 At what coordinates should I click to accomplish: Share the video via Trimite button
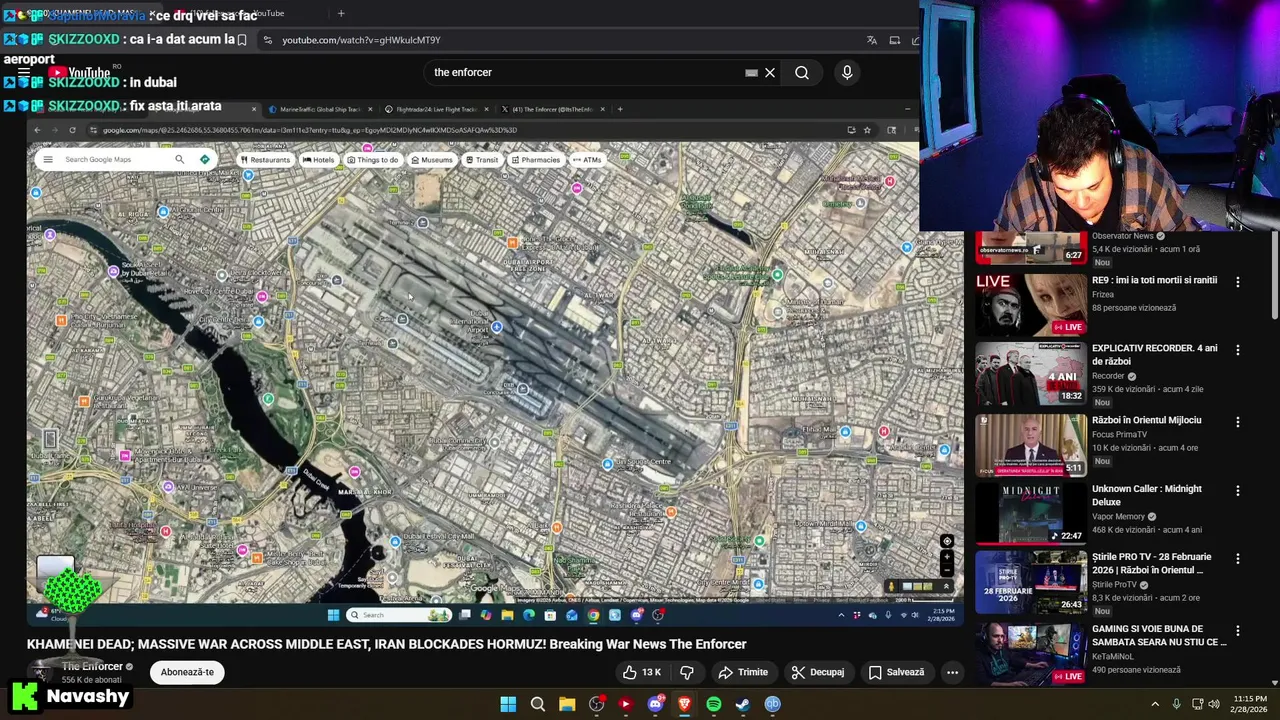(743, 672)
